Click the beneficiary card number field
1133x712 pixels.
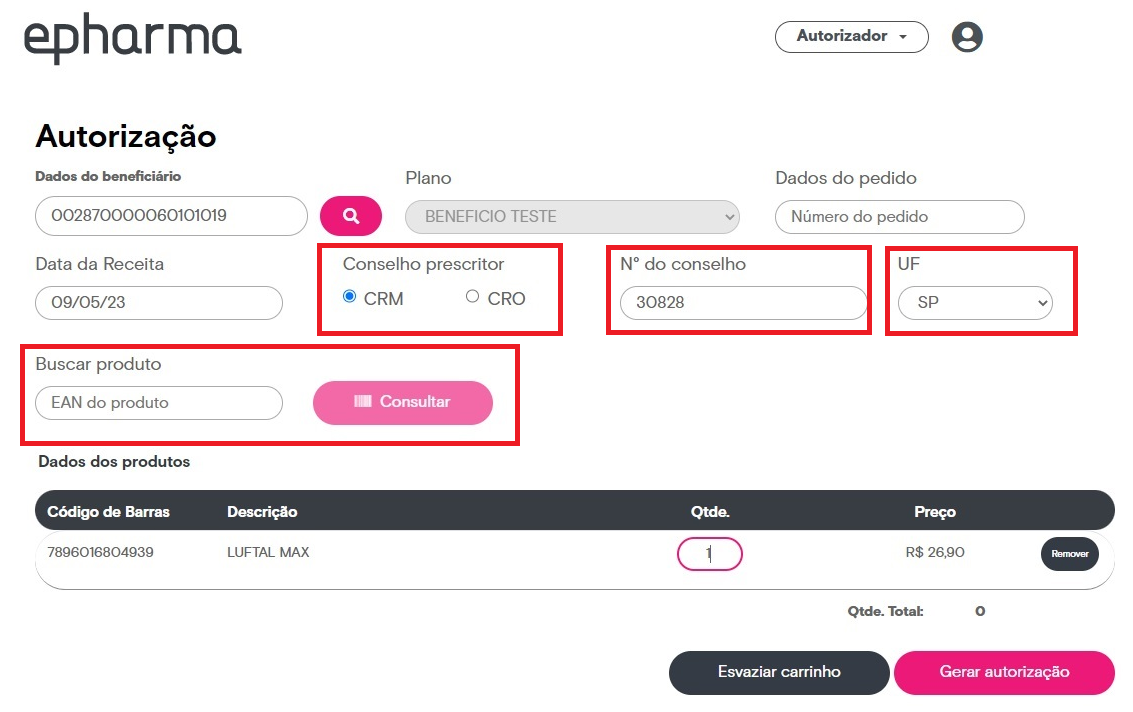171,215
